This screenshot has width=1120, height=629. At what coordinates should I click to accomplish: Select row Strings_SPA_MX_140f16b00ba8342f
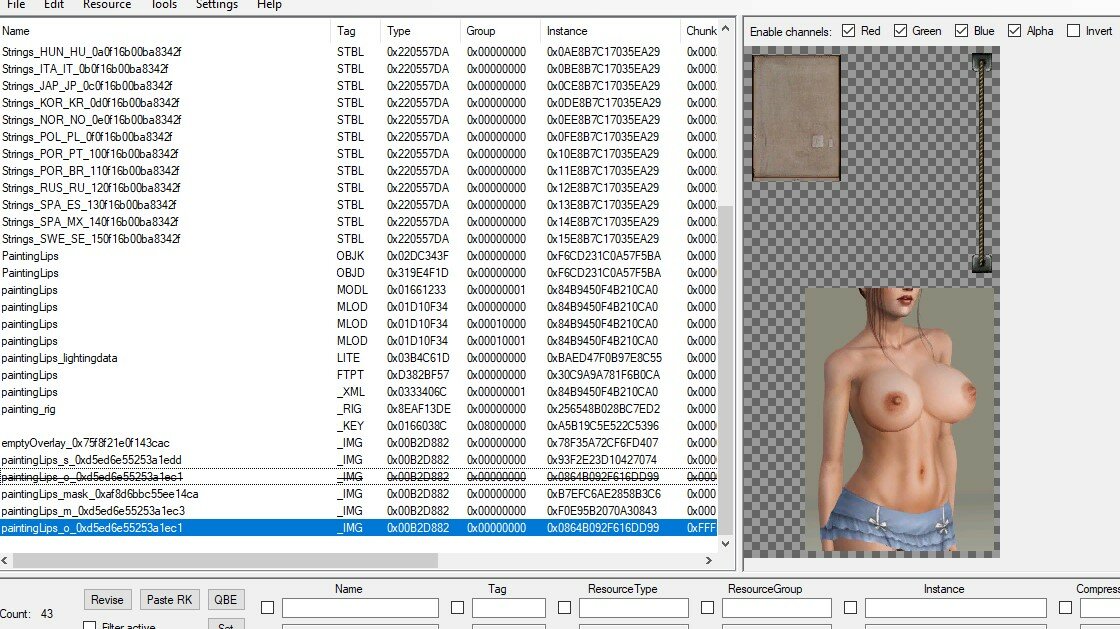[x=359, y=222]
